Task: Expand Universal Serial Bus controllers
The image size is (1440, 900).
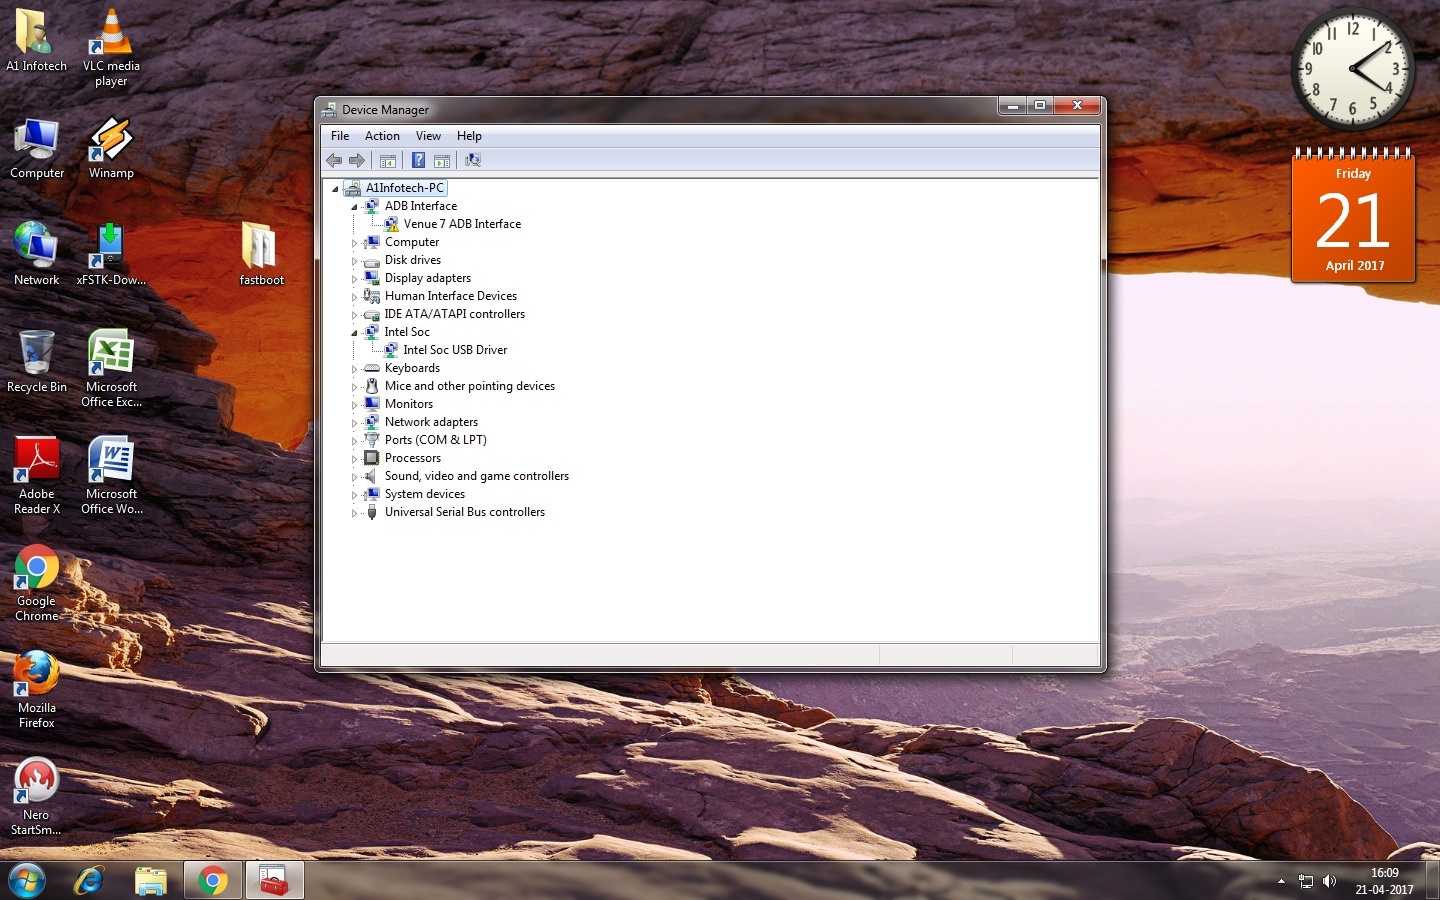Action: [354, 513]
